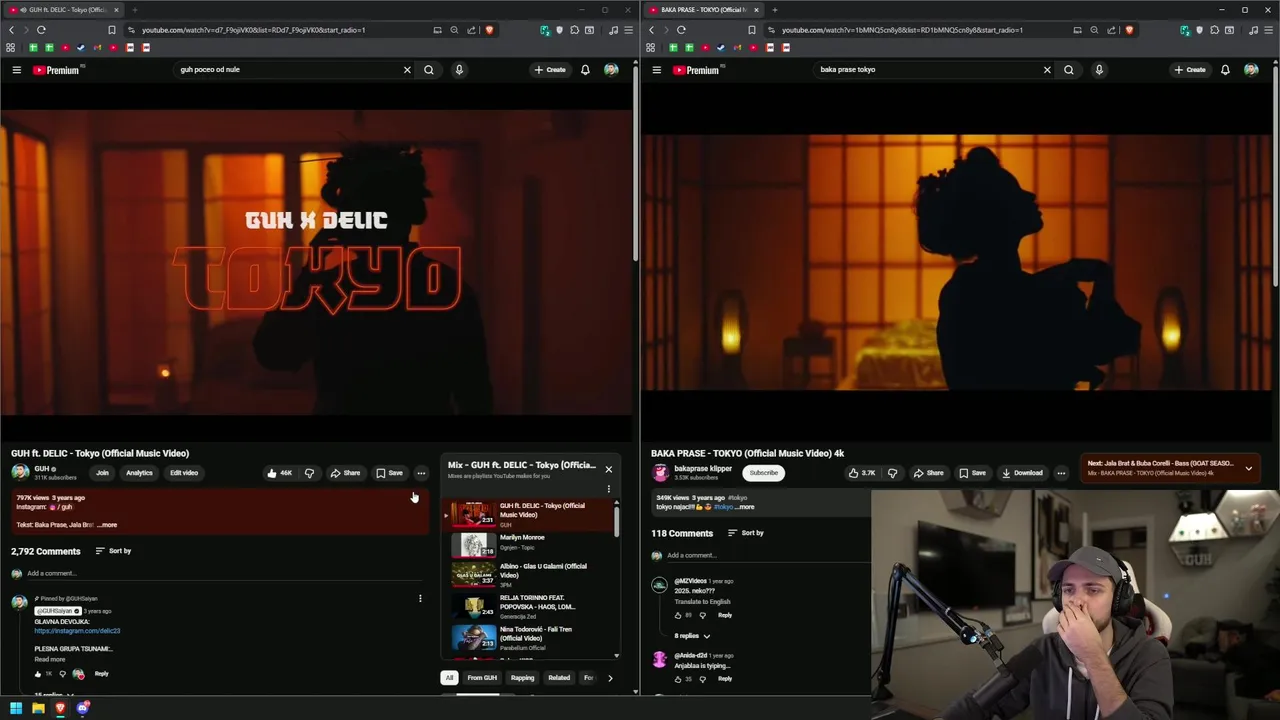The width and height of the screenshot is (1280, 720).
Task: Open more actions menu under BAKA PRASE video
Action: coord(1061,473)
